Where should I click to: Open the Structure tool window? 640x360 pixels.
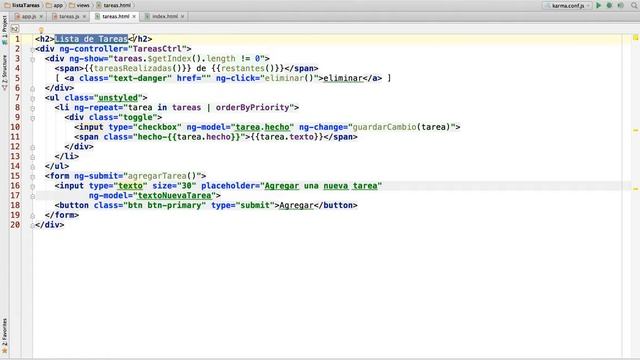4,73
